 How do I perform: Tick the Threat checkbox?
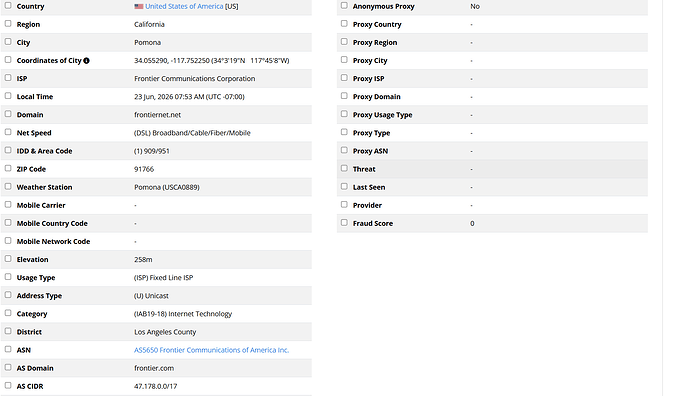coord(344,169)
